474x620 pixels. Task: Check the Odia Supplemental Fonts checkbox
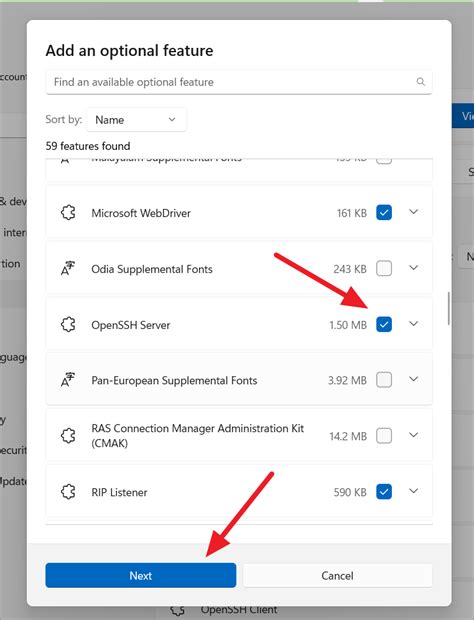pyautogui.click(x=384, y=268)
